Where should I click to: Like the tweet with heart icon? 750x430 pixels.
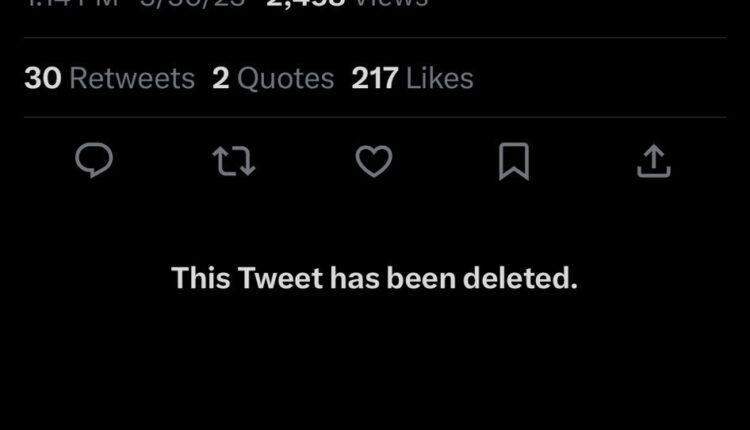click(x=374, y=161)
